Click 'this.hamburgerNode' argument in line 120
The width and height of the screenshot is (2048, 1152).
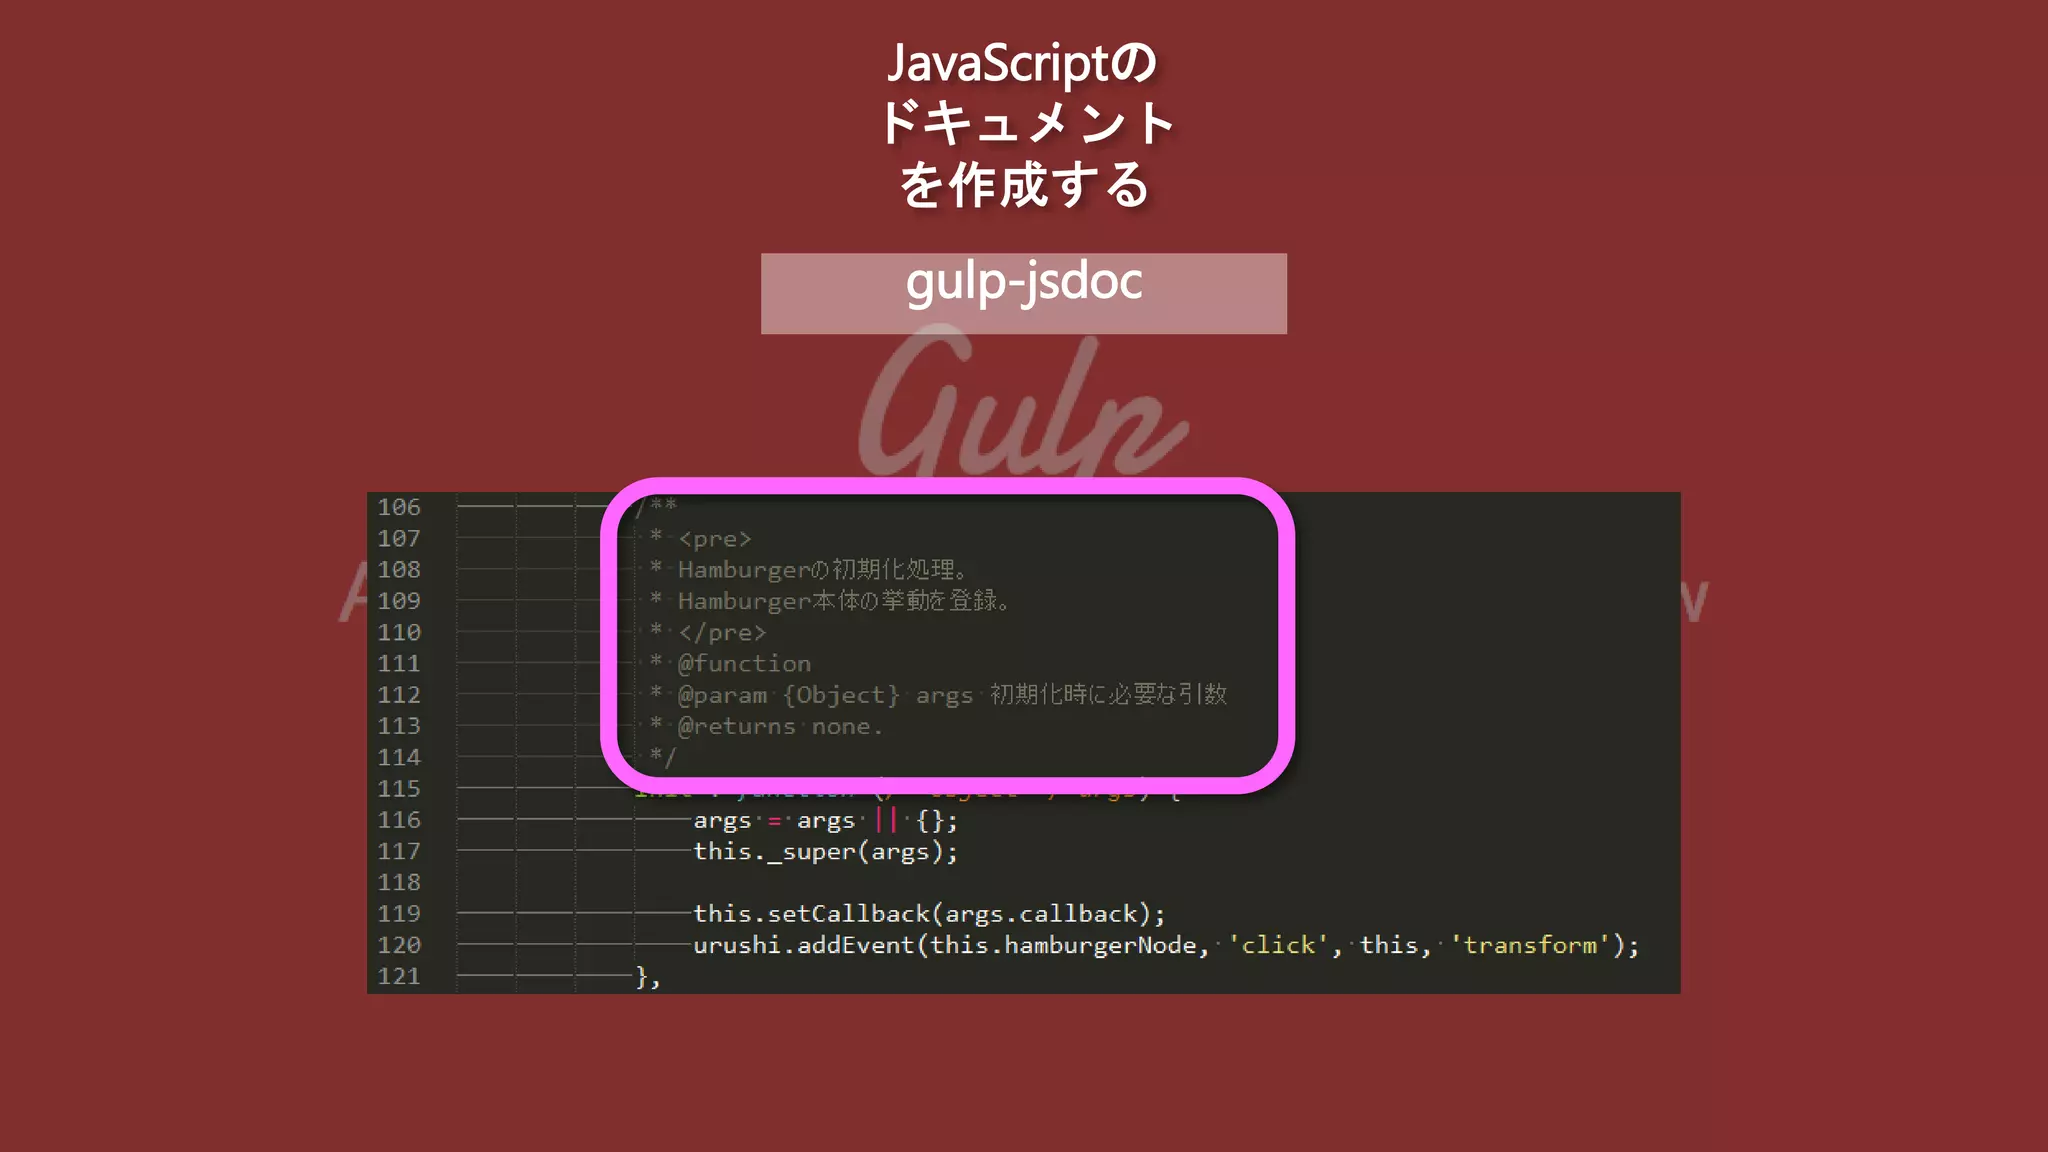(1063, 945)
